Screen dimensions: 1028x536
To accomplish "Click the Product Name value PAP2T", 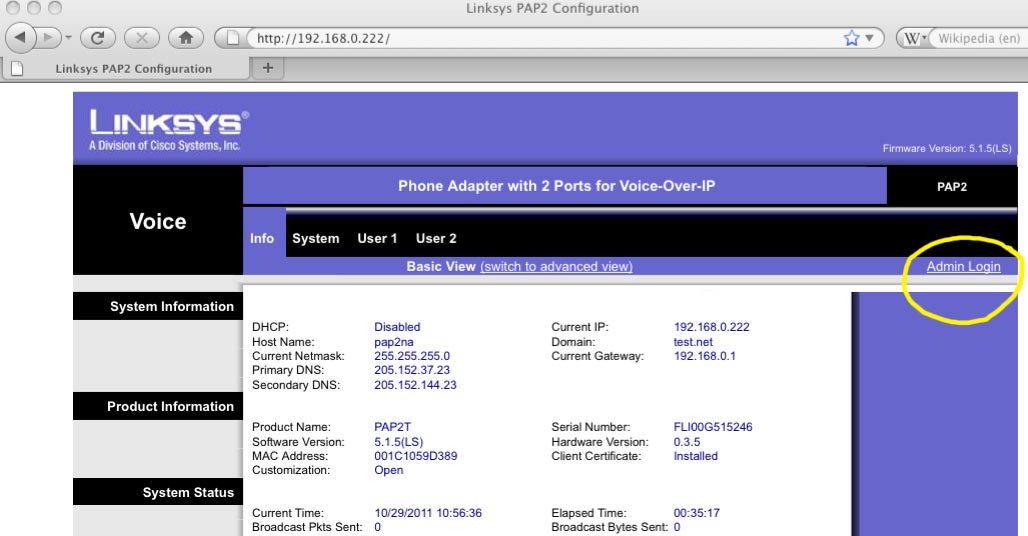I will (x=393, y=427).
